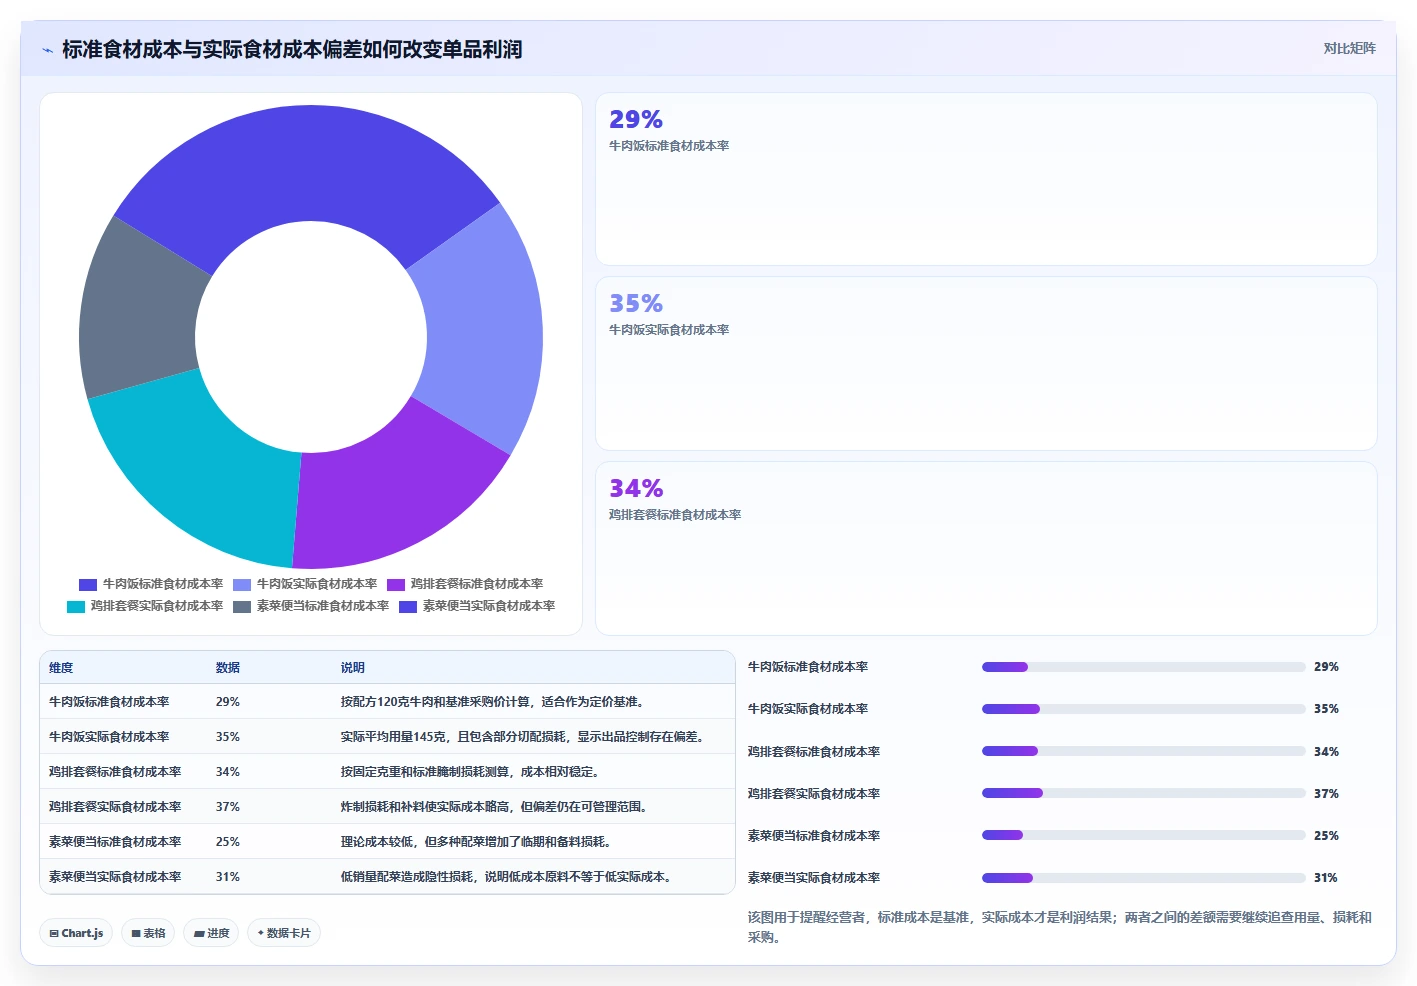
Task: Click the 牛肉饭实际食材成本率 caption in the data card
Action: [669, 330]
